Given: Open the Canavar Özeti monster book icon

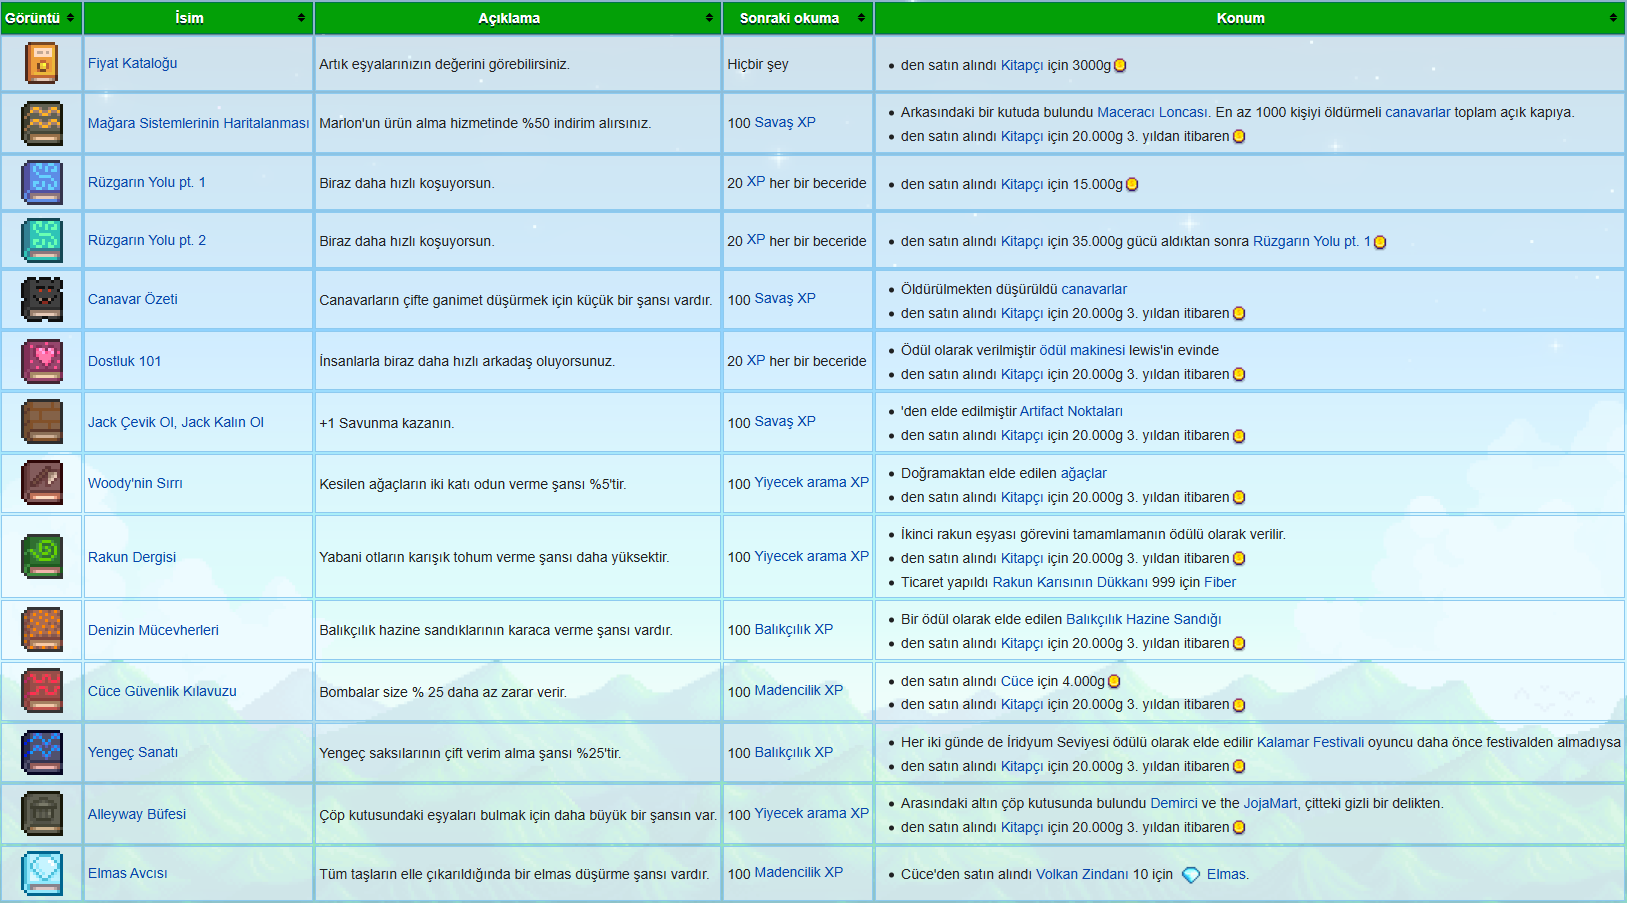Looking at the screenshot, I should (x=42, y=299).
